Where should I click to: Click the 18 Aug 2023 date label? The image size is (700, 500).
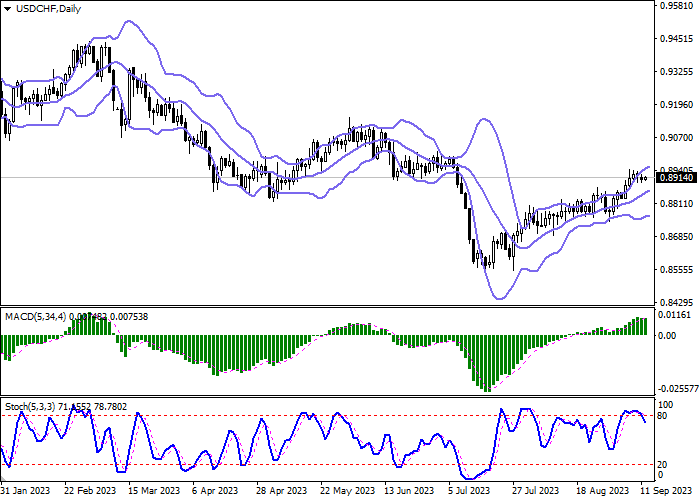click(603, 490)
